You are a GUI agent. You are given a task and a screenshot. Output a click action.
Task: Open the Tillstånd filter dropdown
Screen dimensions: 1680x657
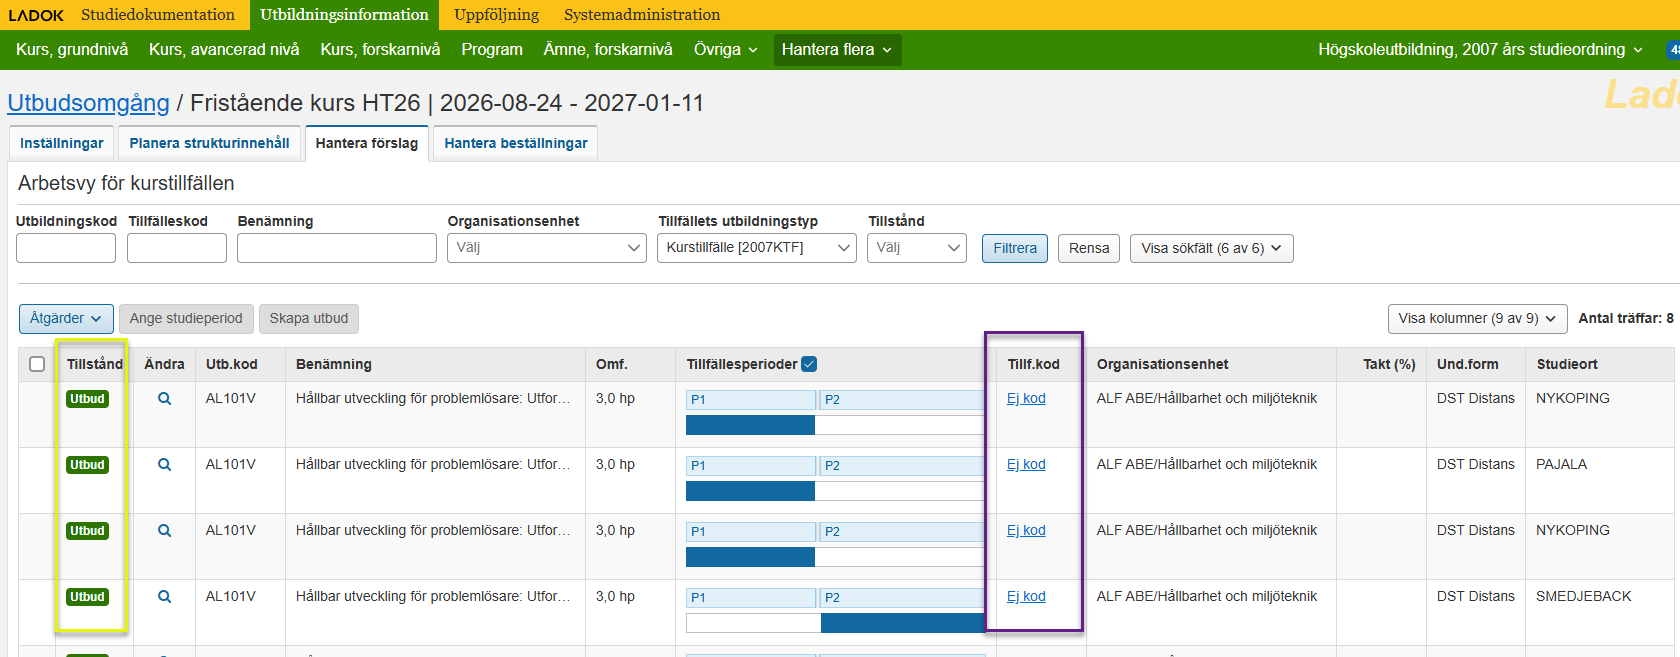917,248
